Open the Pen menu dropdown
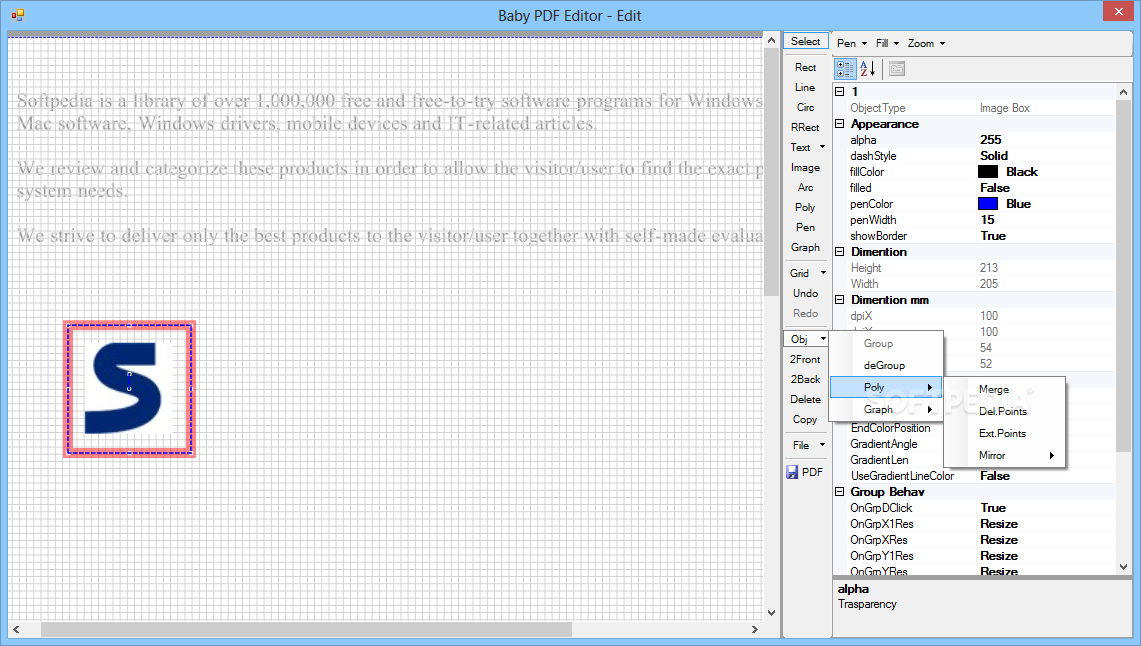1141x646 pixels. [851, 43]
